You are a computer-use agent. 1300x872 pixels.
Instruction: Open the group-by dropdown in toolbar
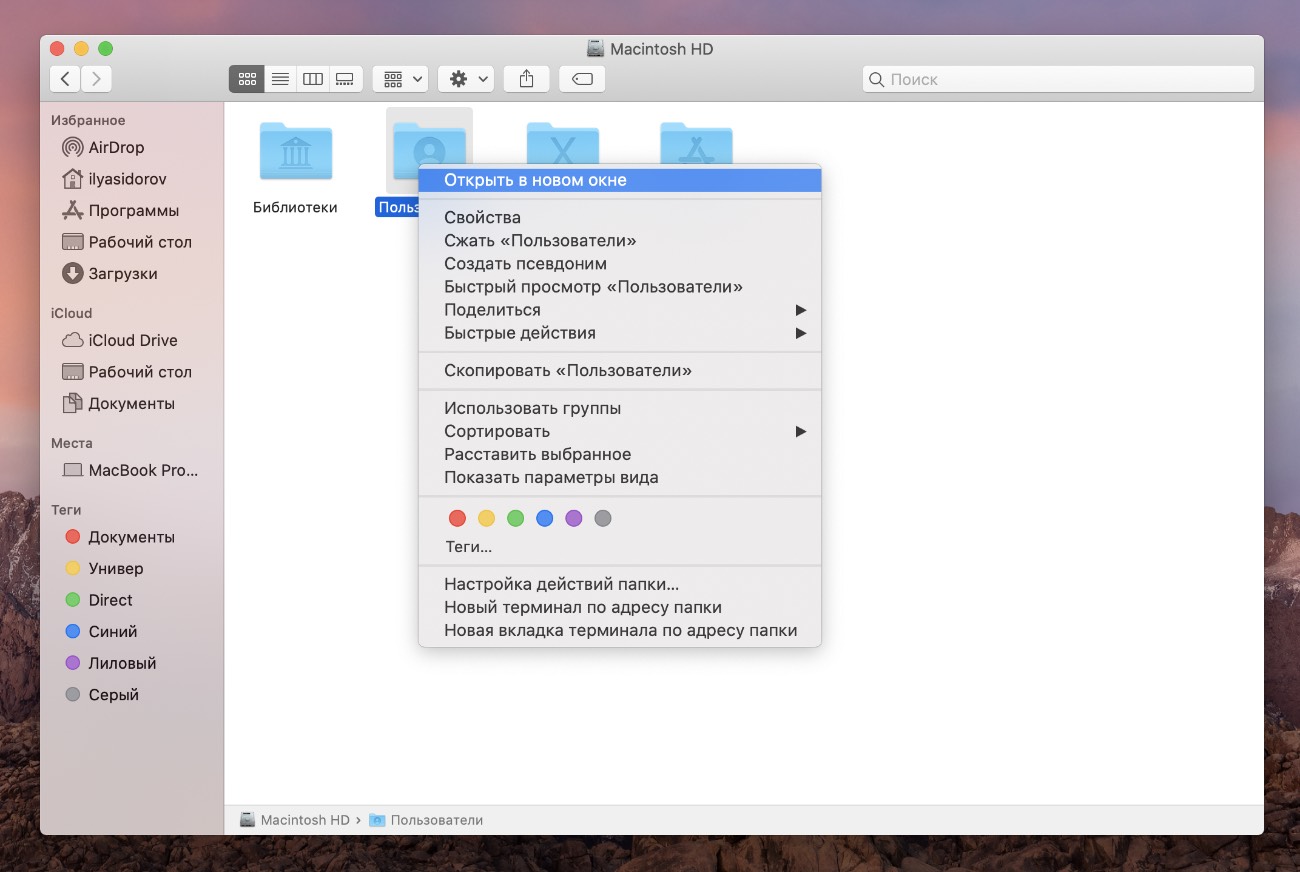click(x=400, y=79)
